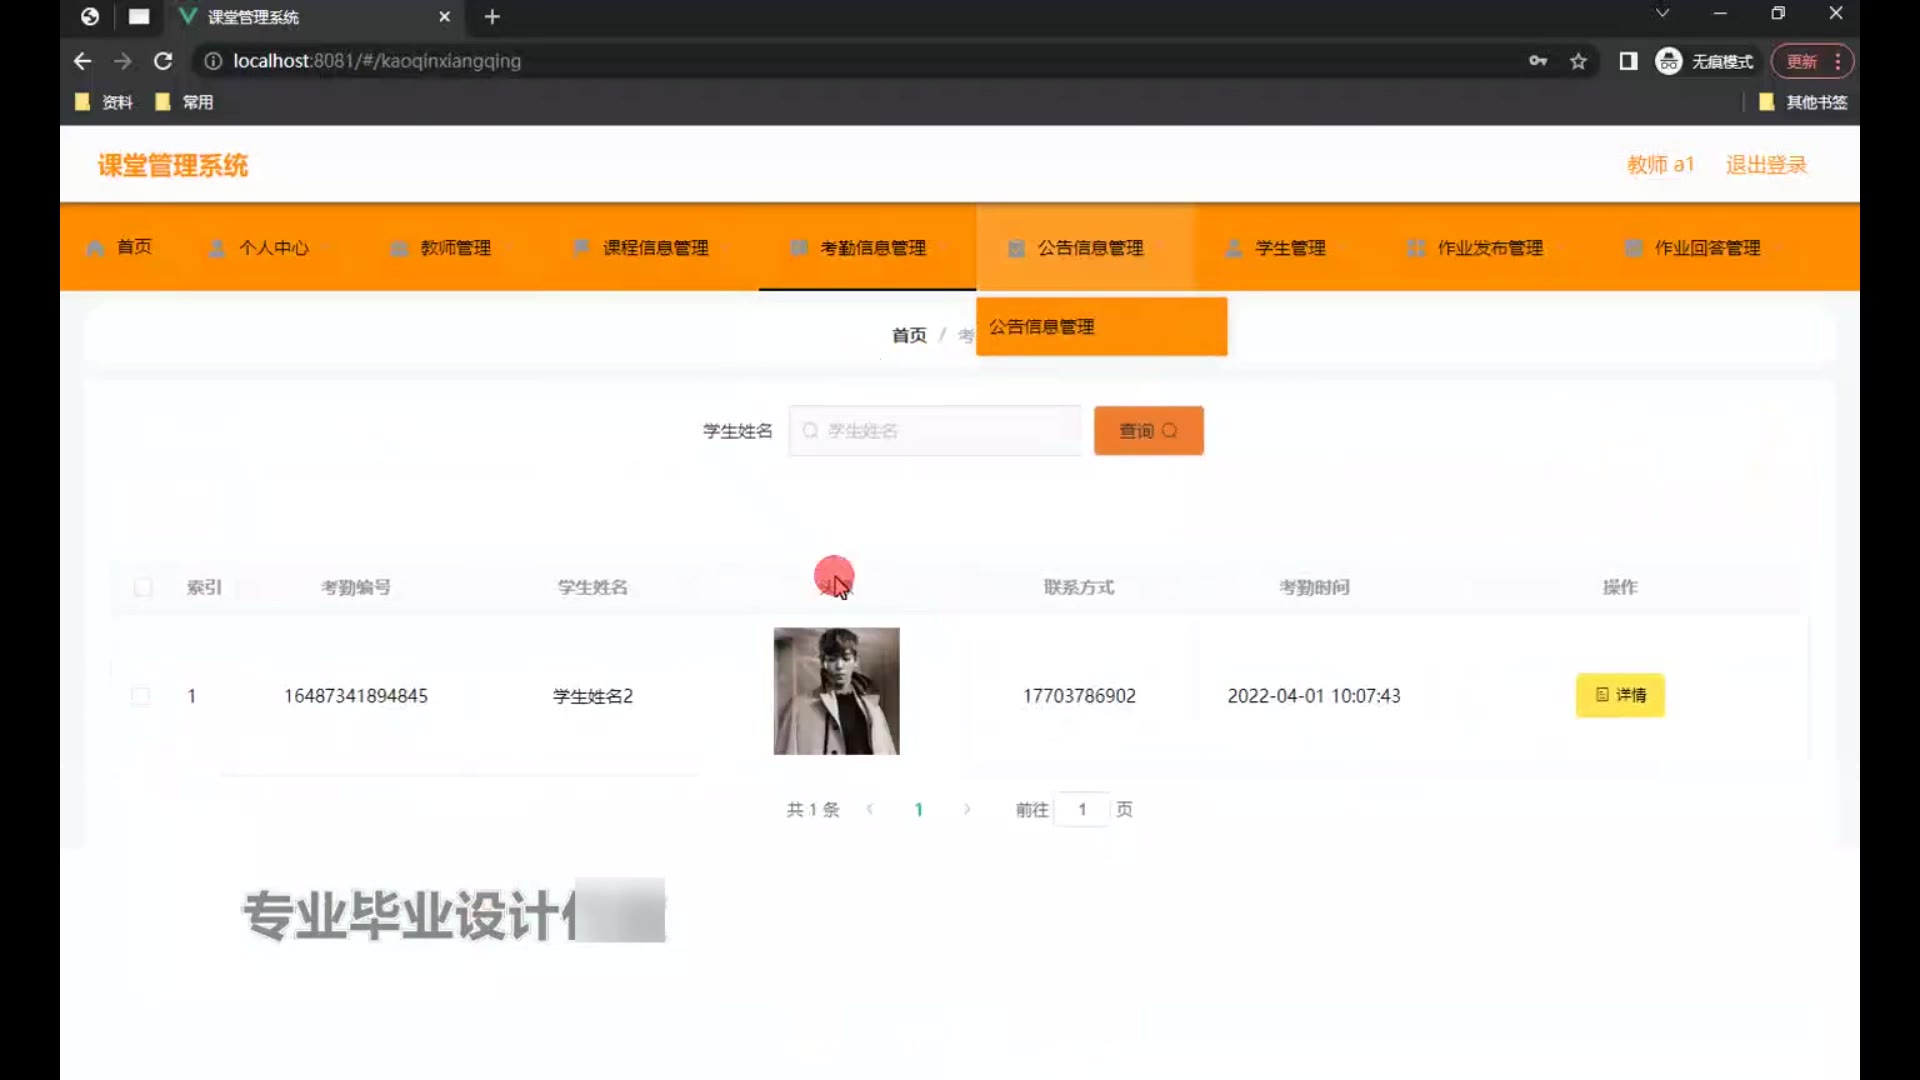Click the 学生姓名2 cell
The height and width of the screenshot is (1080, 1920).
click(x=593, y=696)
